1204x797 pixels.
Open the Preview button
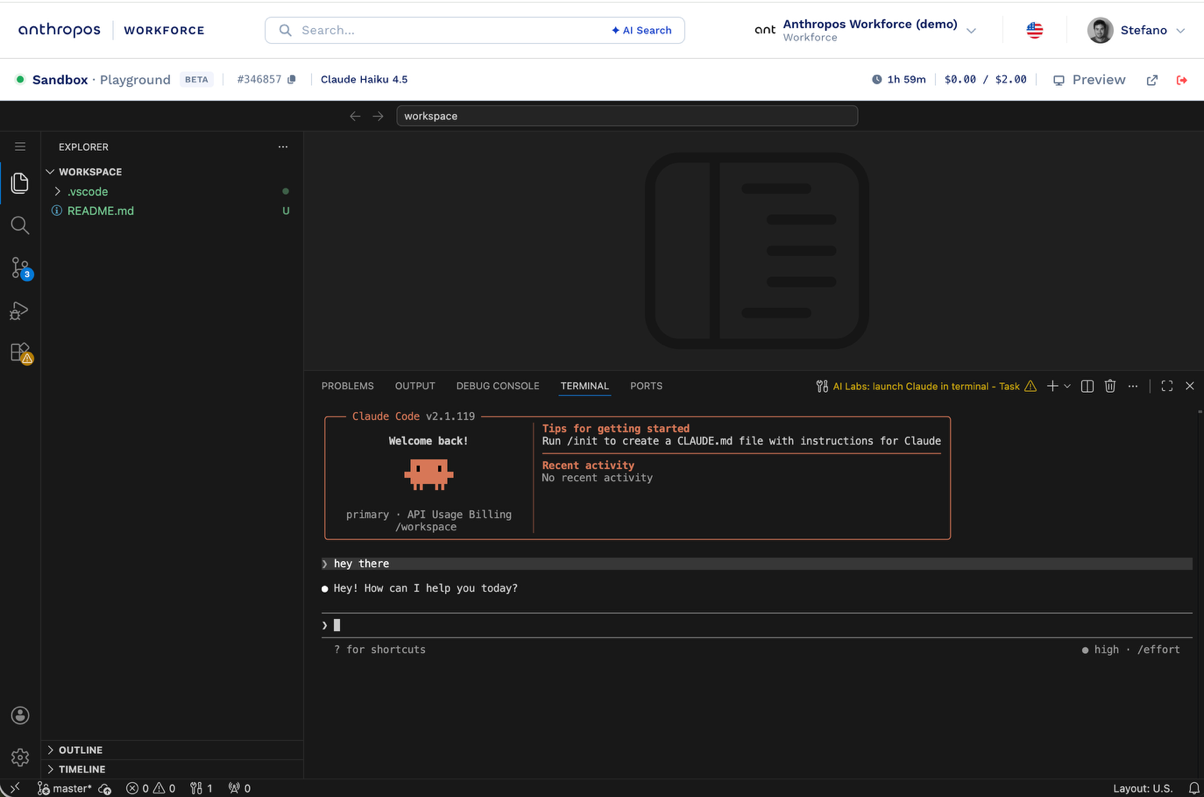coord(1089,80)
